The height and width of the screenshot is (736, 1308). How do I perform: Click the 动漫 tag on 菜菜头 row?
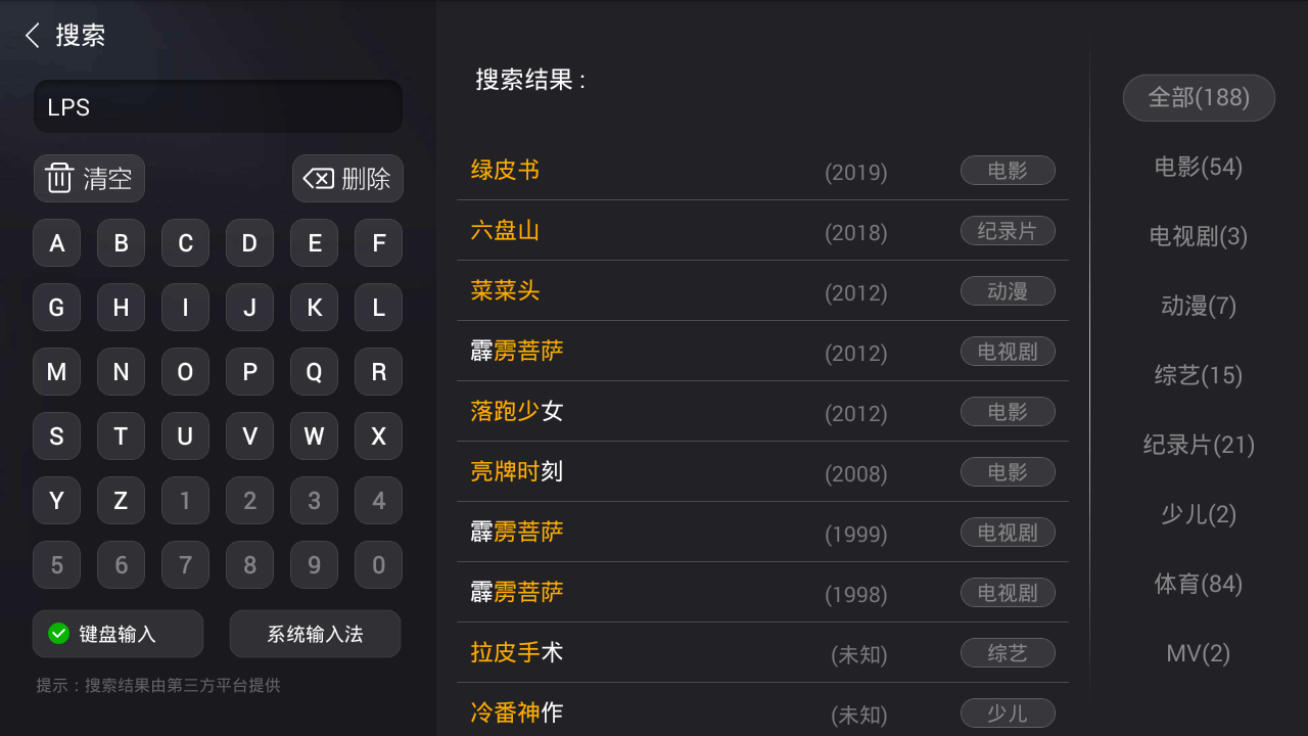(1007, 291)
